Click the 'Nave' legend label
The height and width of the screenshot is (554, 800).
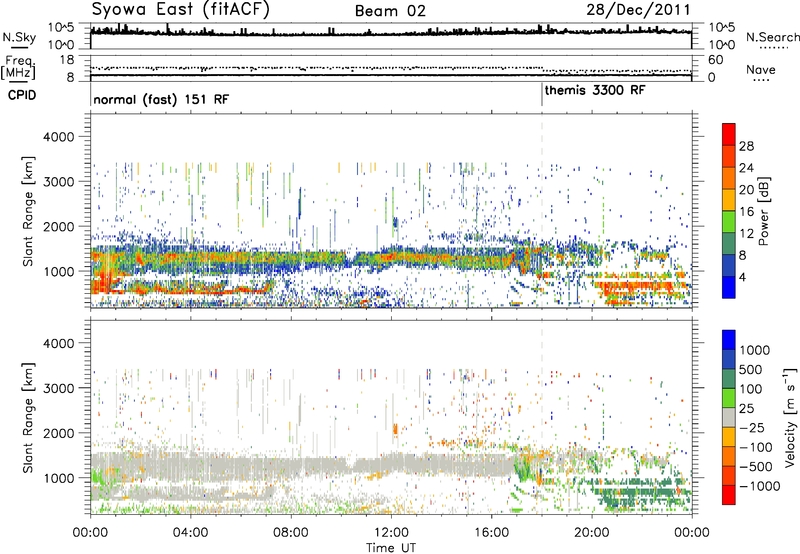pos(761,70)
